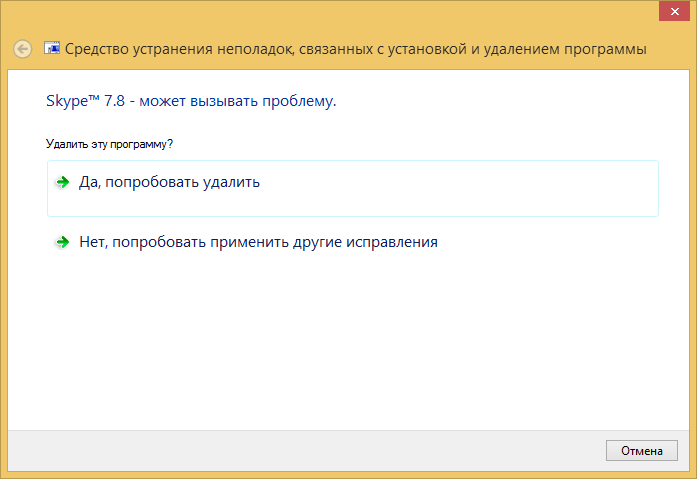The height and width of the screenshot is (479, 697).
Task: Click the window title 'Средство устранения неполадок'
Action: [x=356, y=49]
